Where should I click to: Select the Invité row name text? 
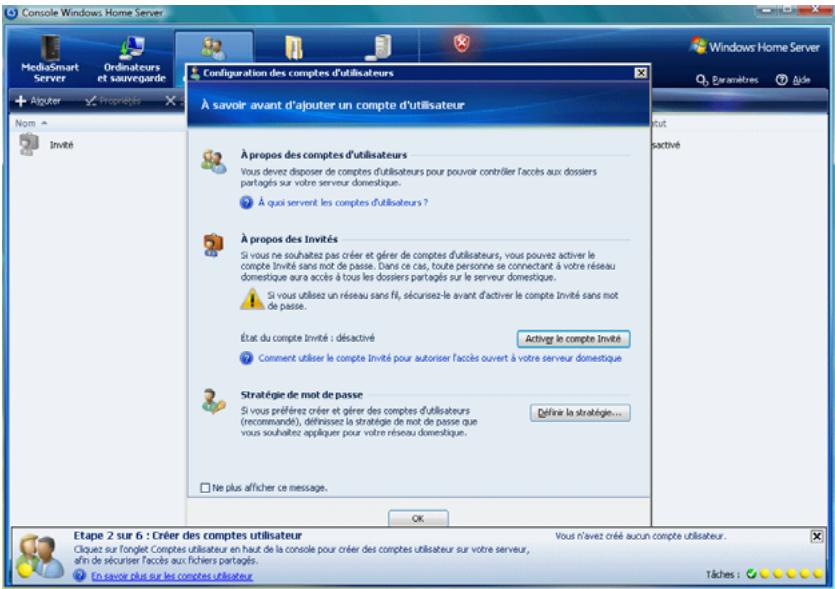click(x=61, y=145)
